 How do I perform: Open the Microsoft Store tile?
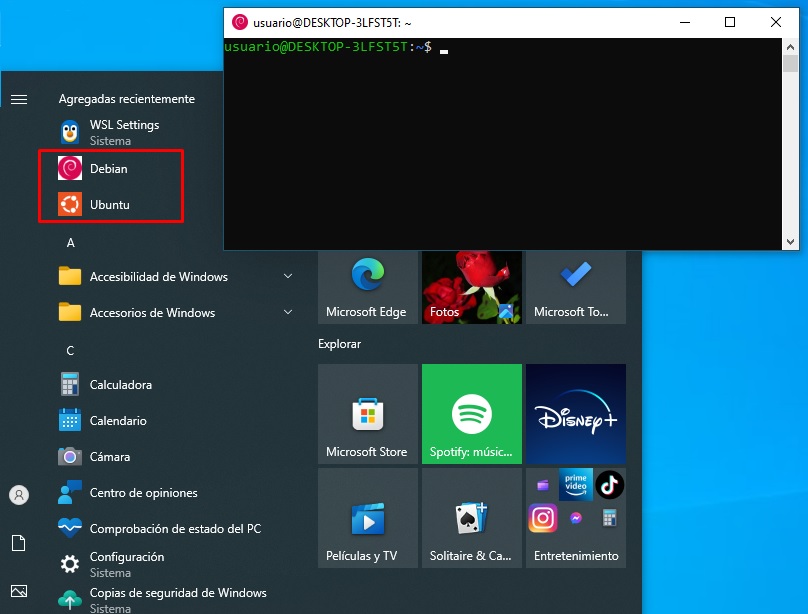point(368,414)
